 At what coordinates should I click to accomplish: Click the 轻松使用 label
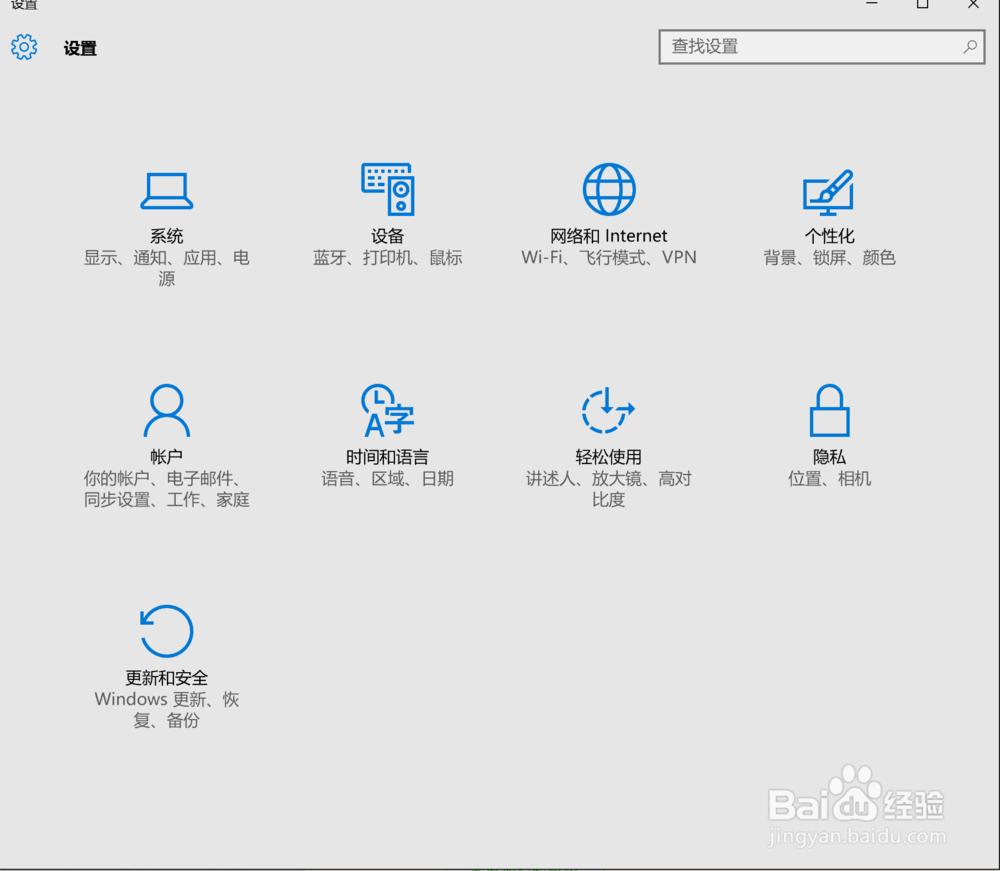608,457
